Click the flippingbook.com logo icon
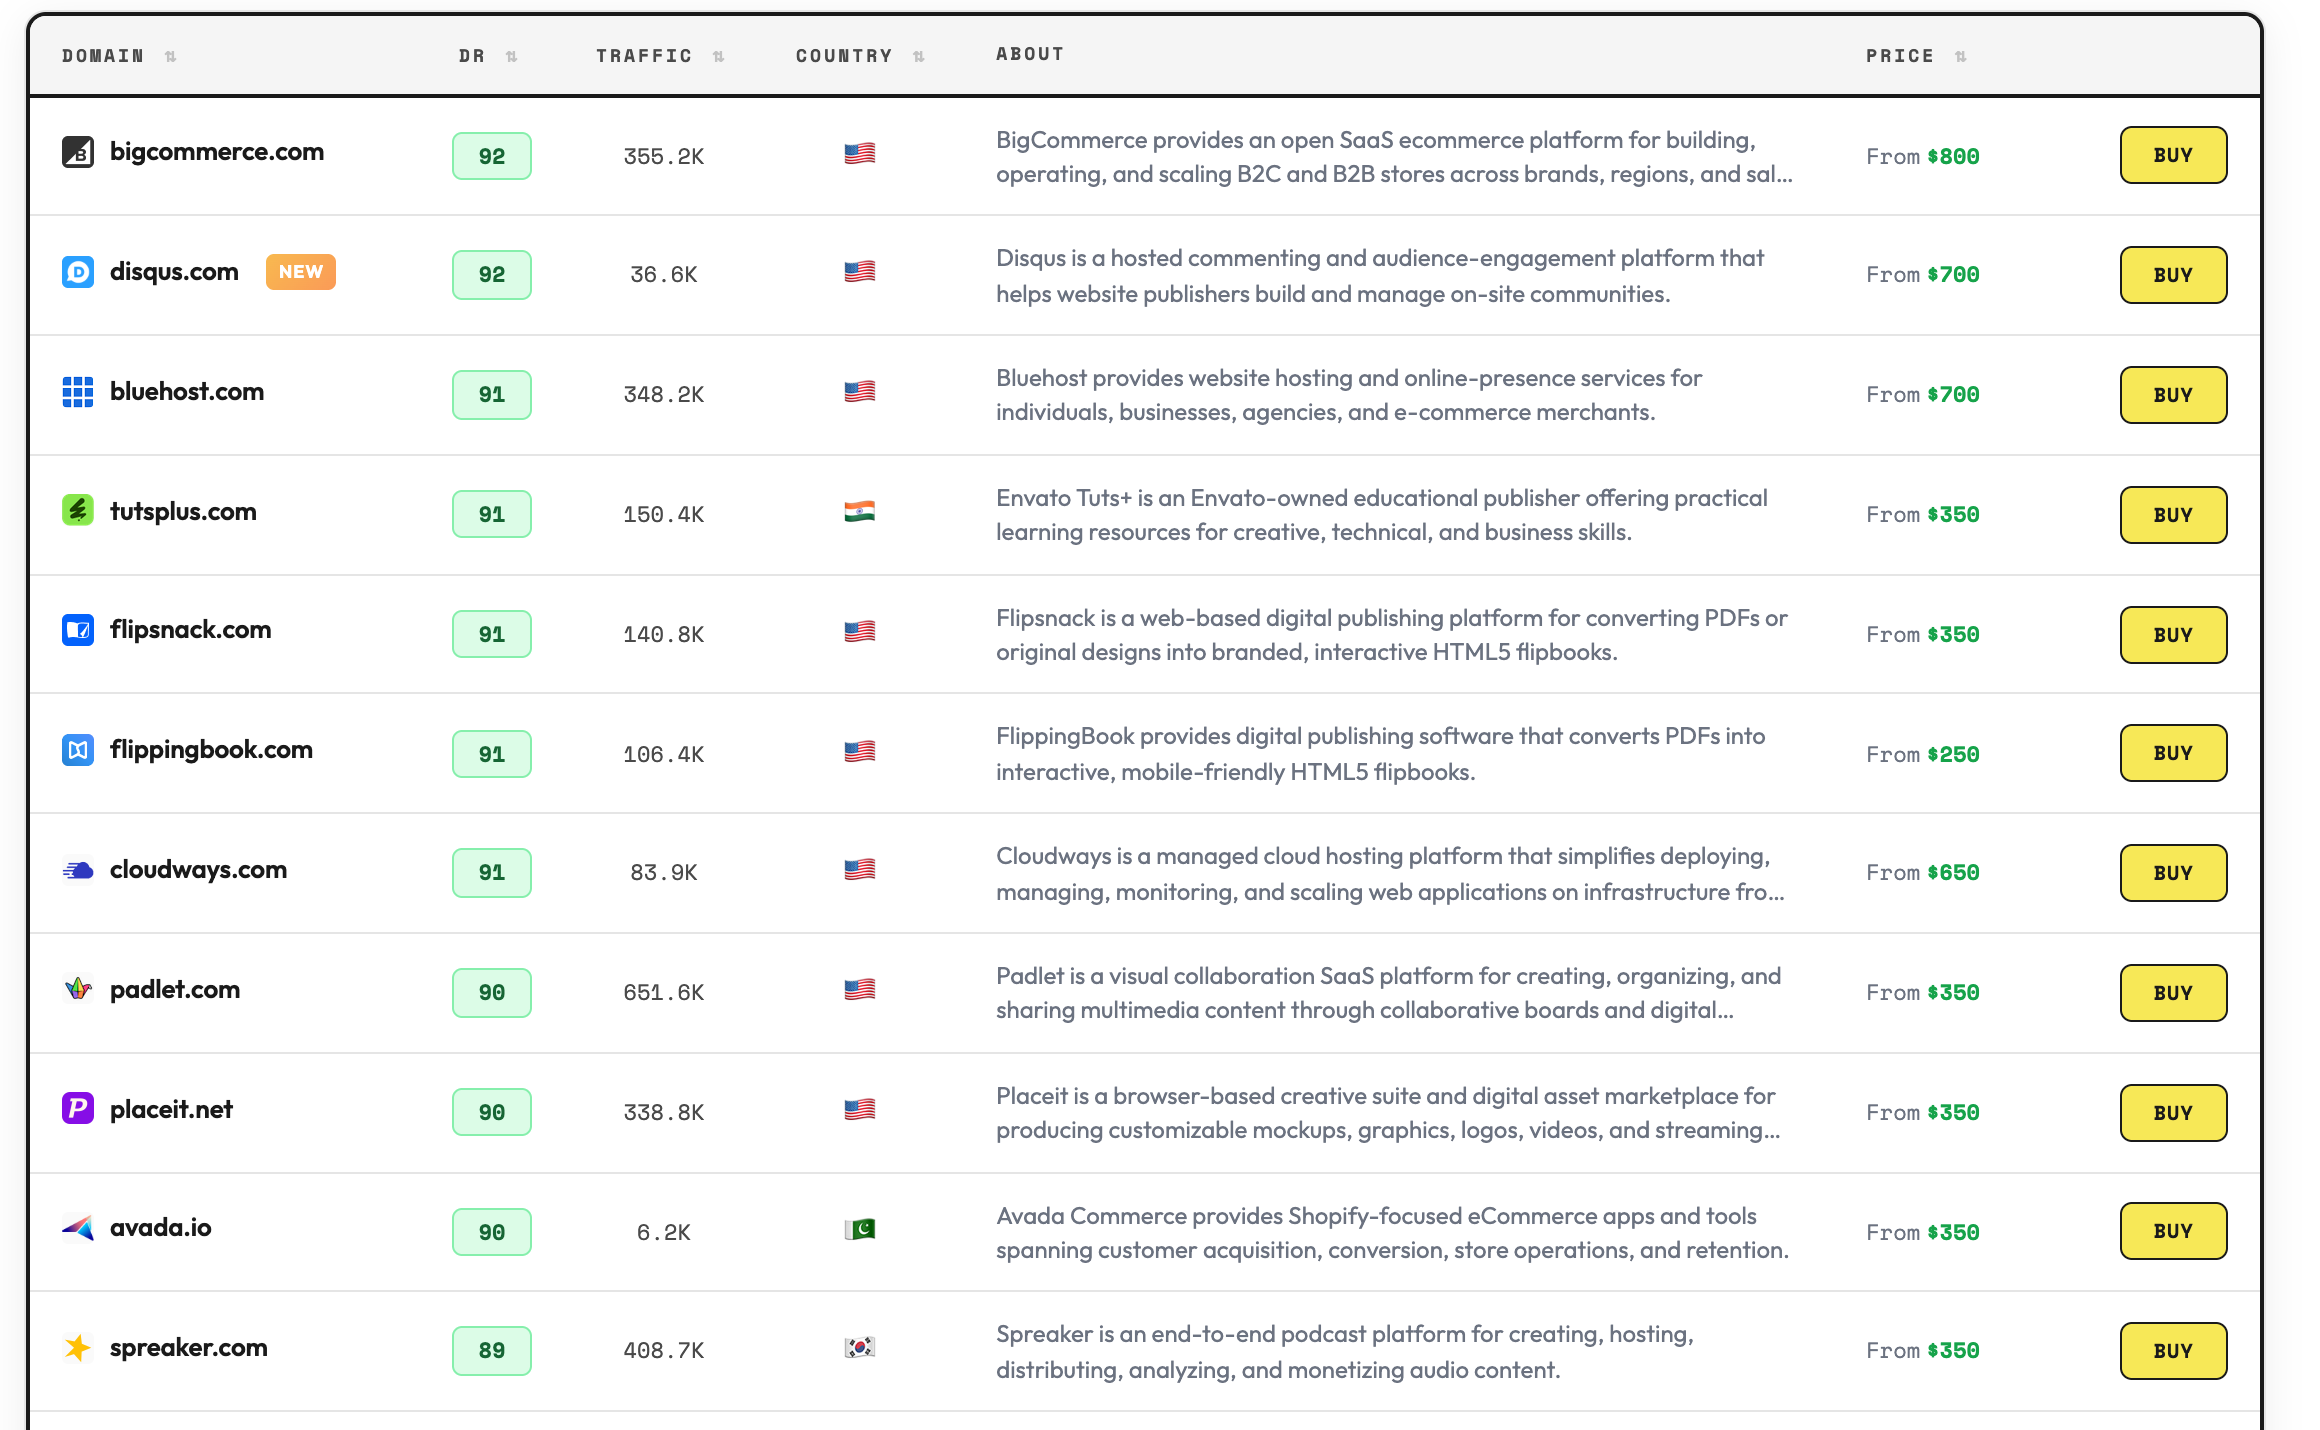 click(x=78, y=750)
